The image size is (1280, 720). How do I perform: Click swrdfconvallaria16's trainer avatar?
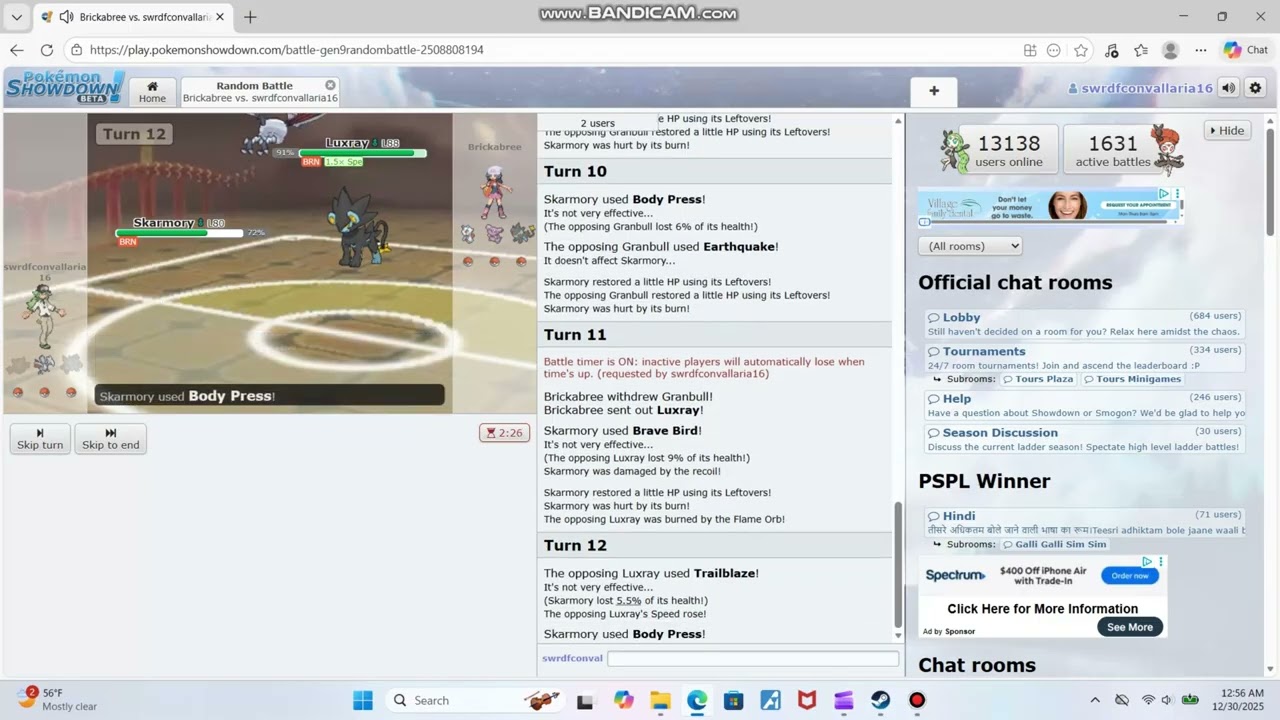coord(43,316)
